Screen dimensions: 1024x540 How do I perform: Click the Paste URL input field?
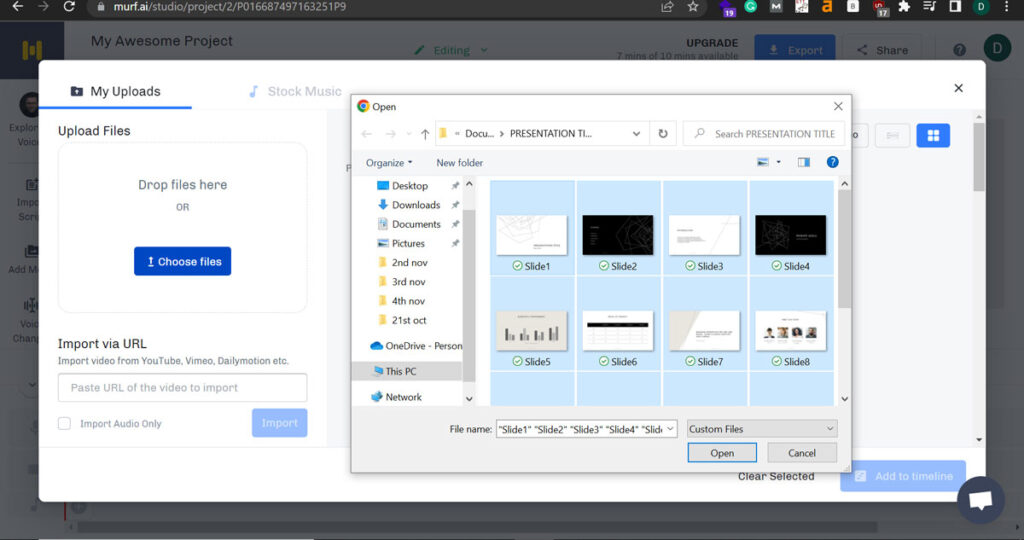(182, 388)
